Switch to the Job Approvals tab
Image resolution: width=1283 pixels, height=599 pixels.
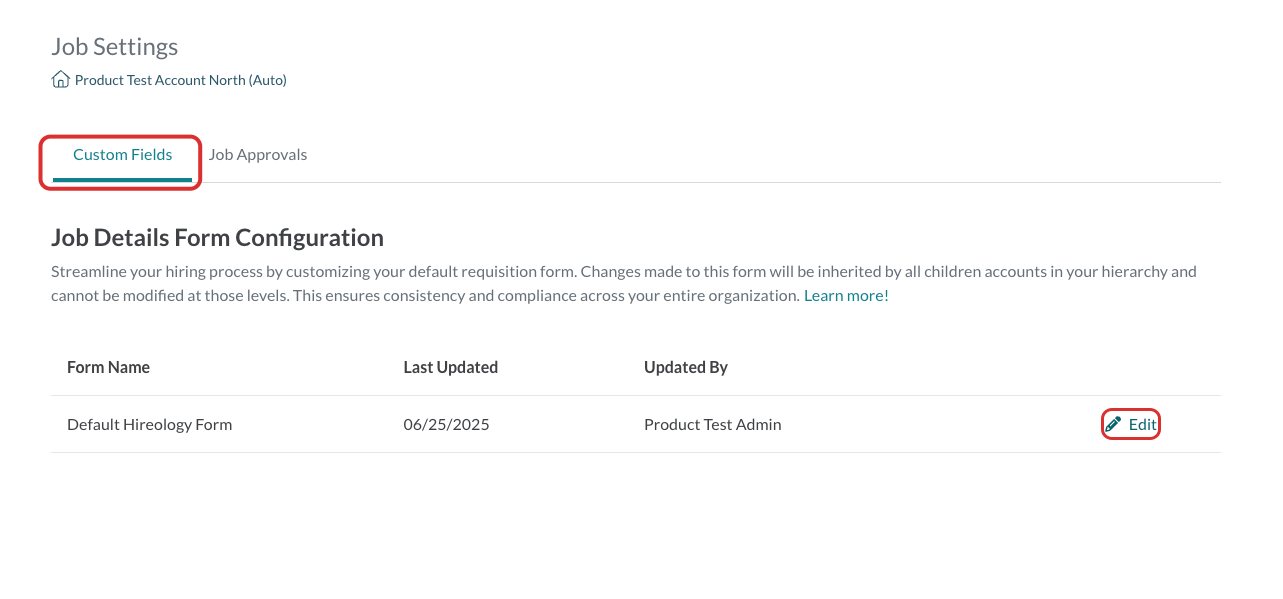[x=258, y=155]
